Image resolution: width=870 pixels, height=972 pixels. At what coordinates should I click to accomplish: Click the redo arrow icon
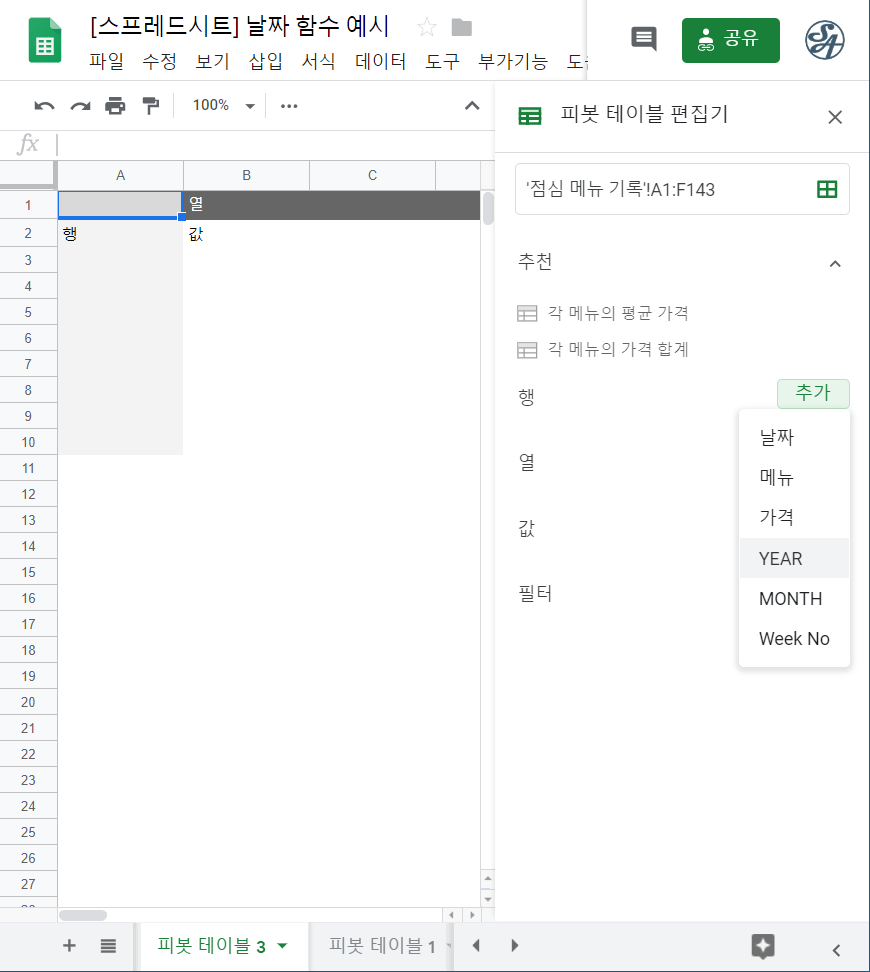80,106
